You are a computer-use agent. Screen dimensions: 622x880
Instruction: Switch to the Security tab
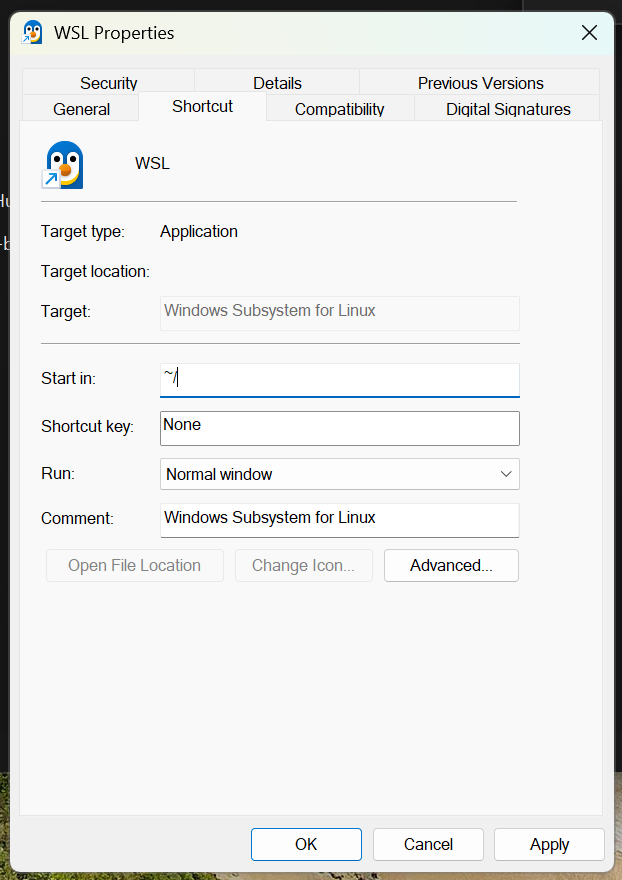pos(108,83)
